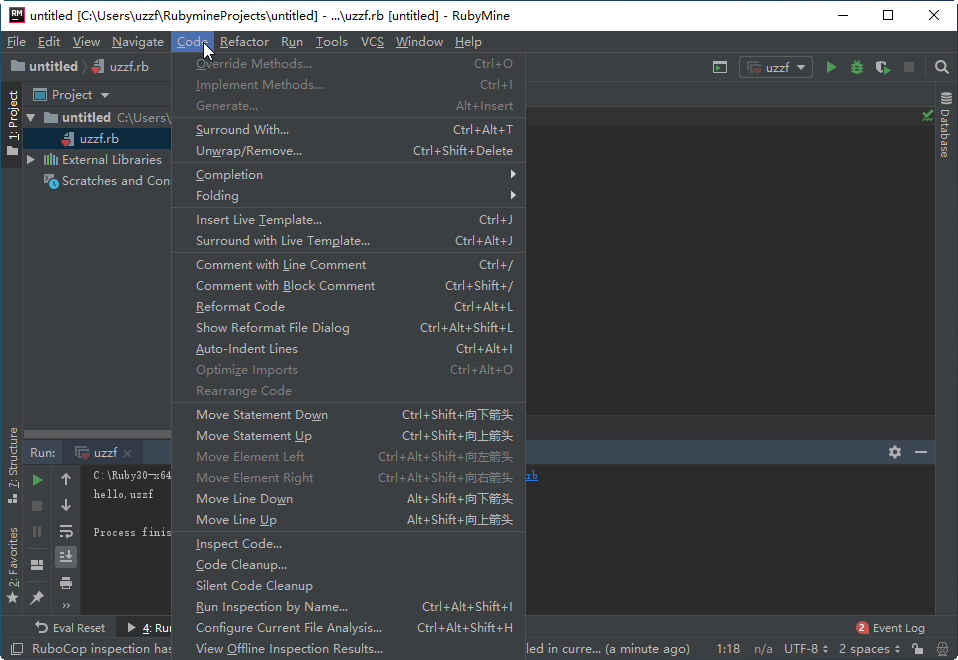Open the Folding submenu
958x660 pixels.
click(348, 196)
